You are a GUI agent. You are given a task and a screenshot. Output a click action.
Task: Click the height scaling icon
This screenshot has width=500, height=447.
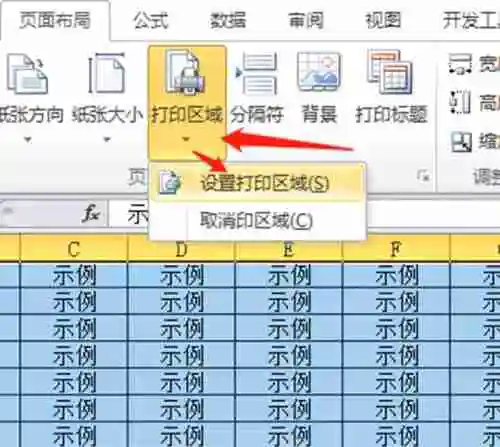460,102
